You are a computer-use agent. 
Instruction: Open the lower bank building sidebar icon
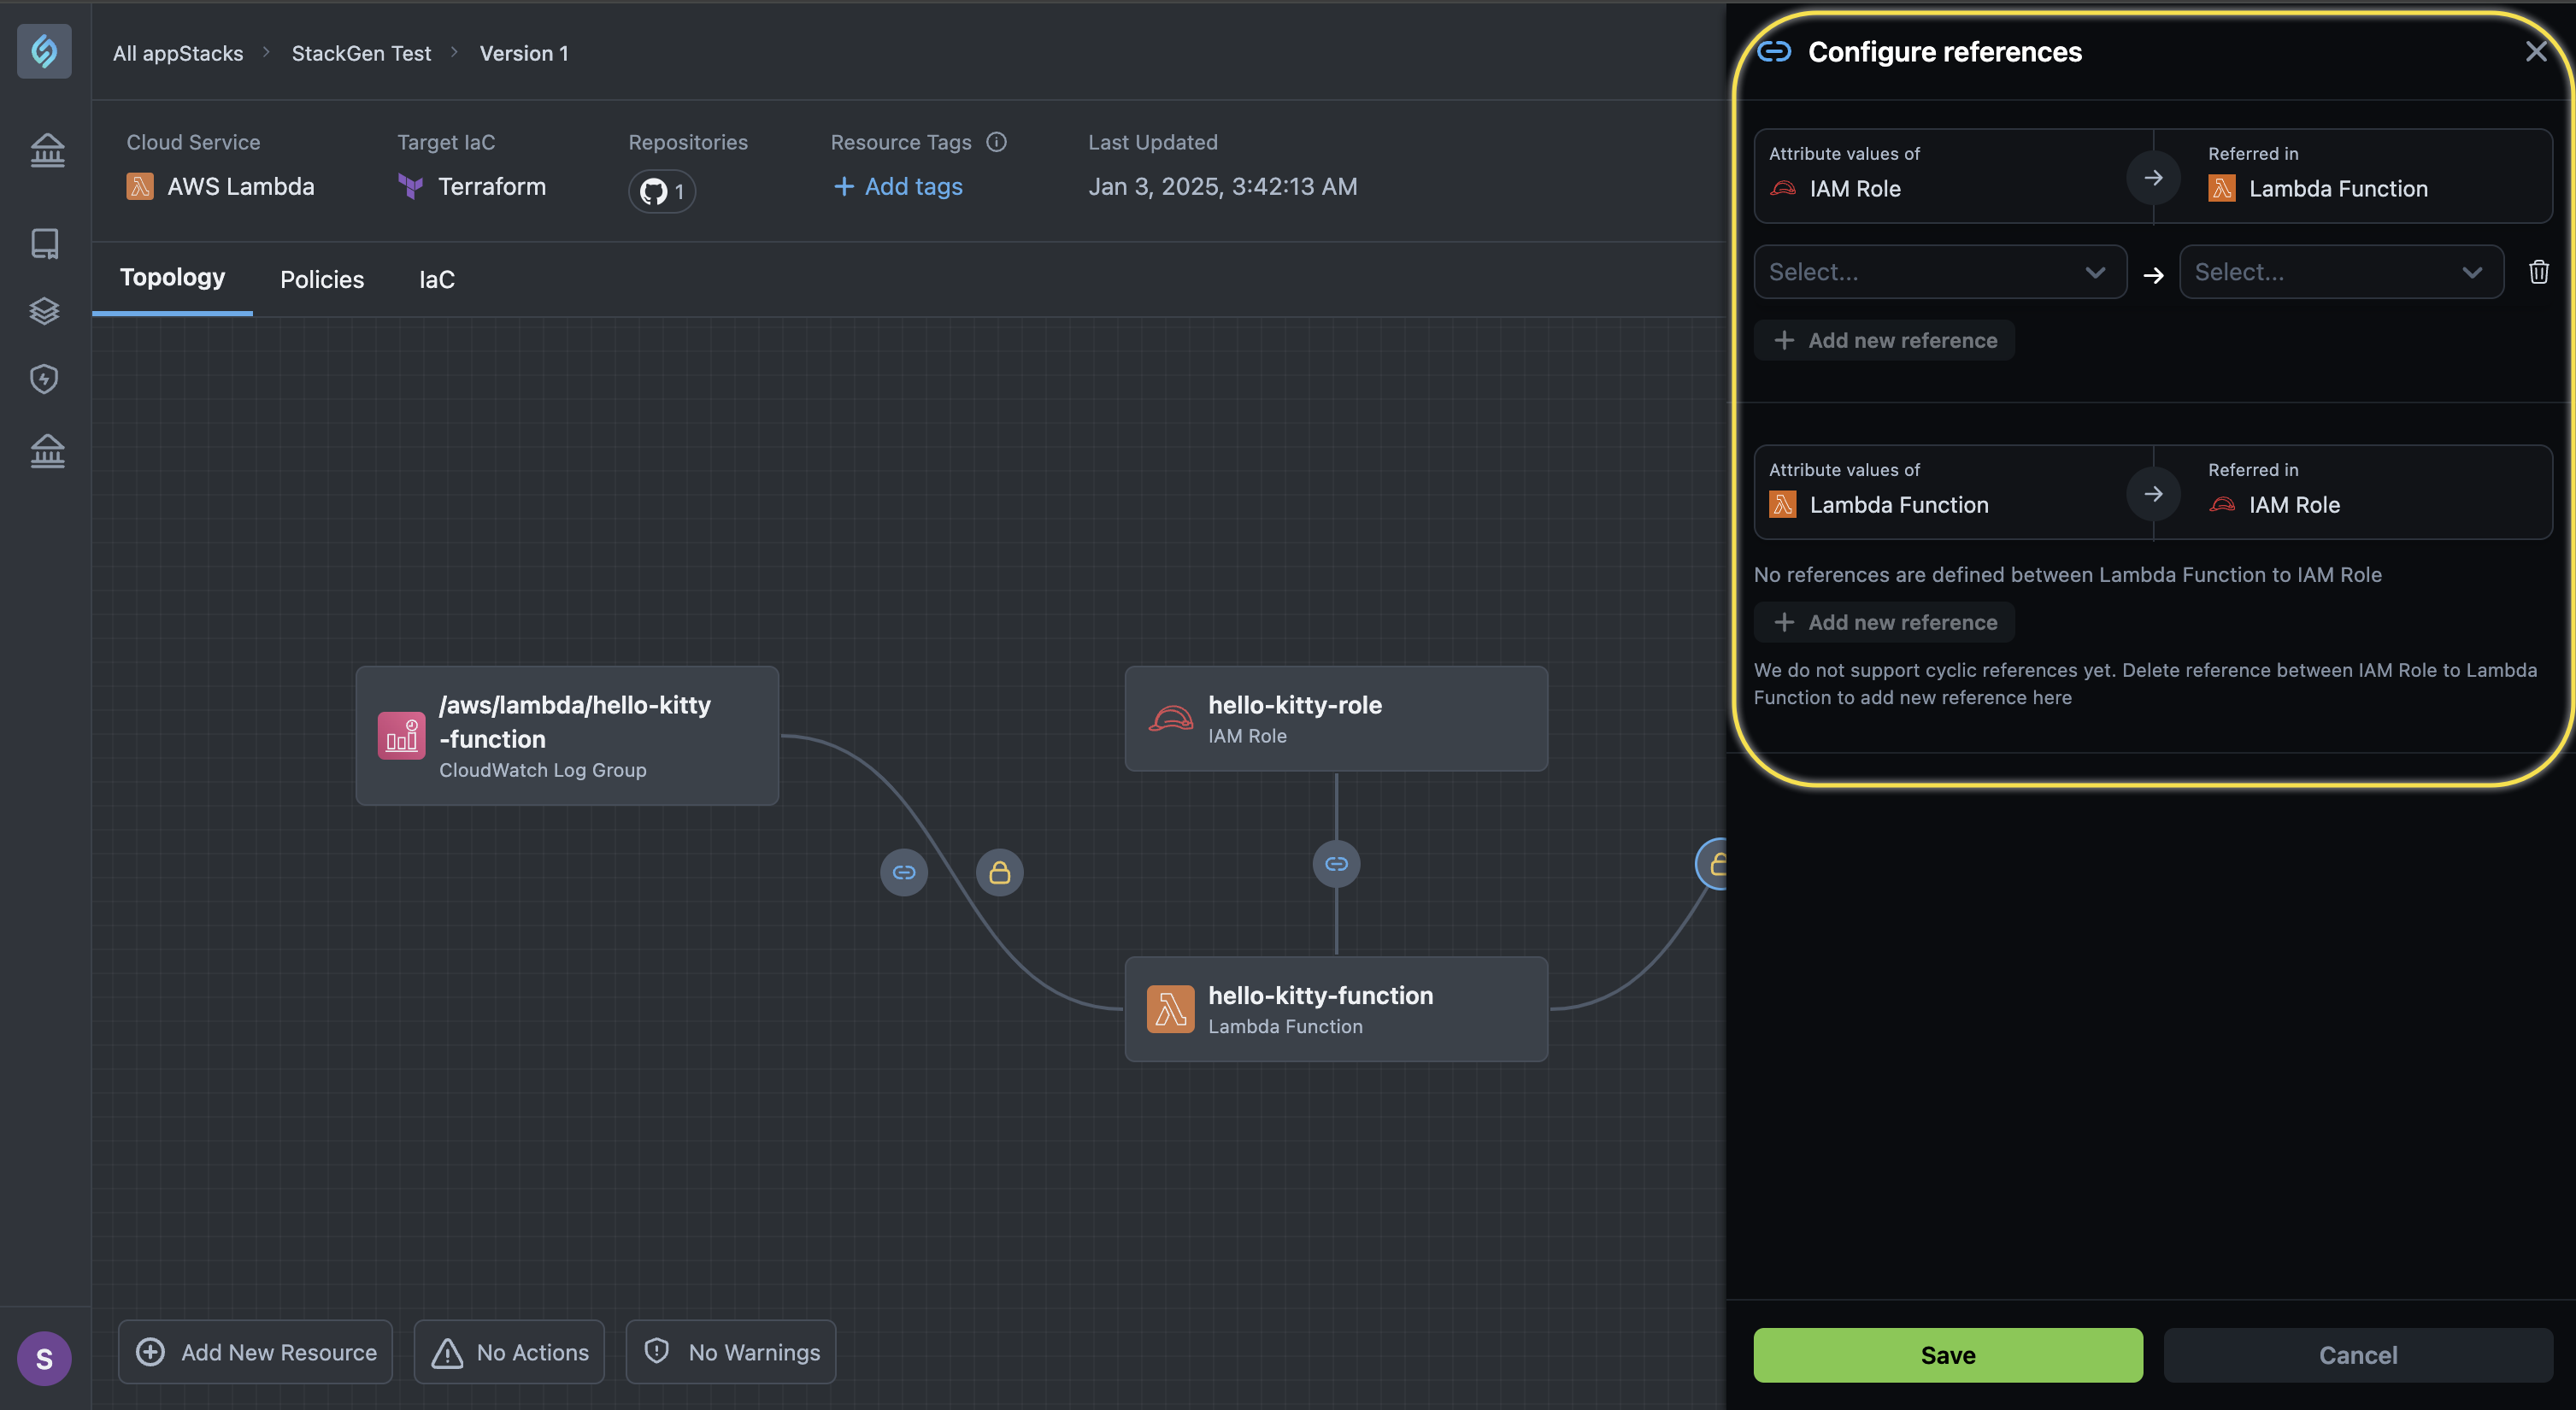tap(46, 452)
